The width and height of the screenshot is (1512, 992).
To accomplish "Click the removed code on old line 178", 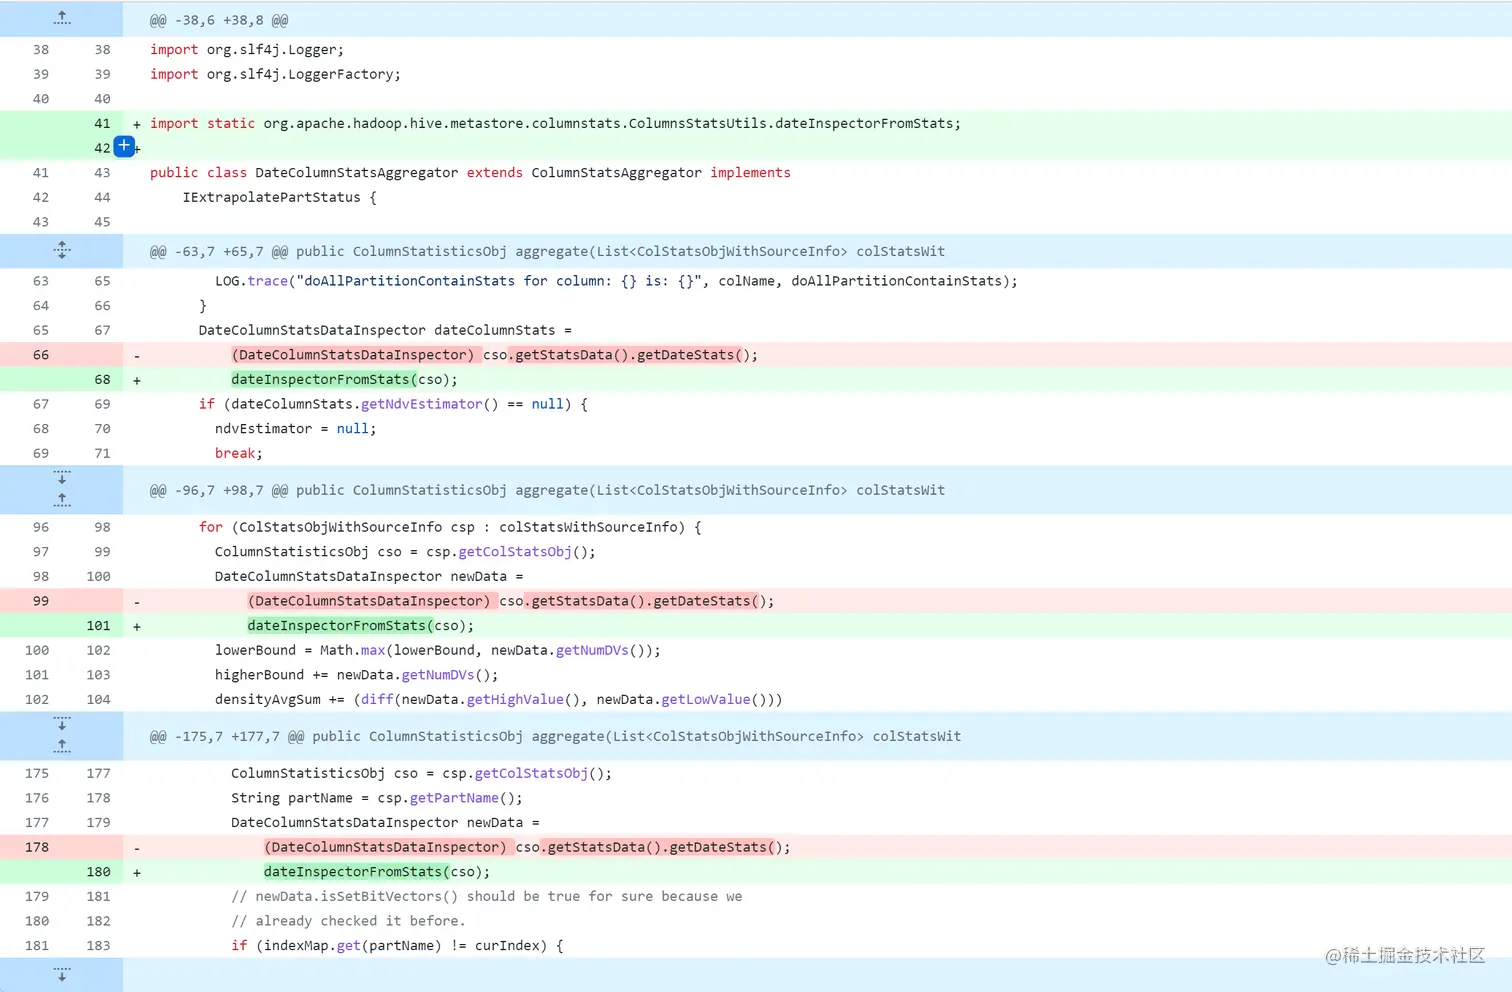I will pyautogui.click(x=527, y=846).
